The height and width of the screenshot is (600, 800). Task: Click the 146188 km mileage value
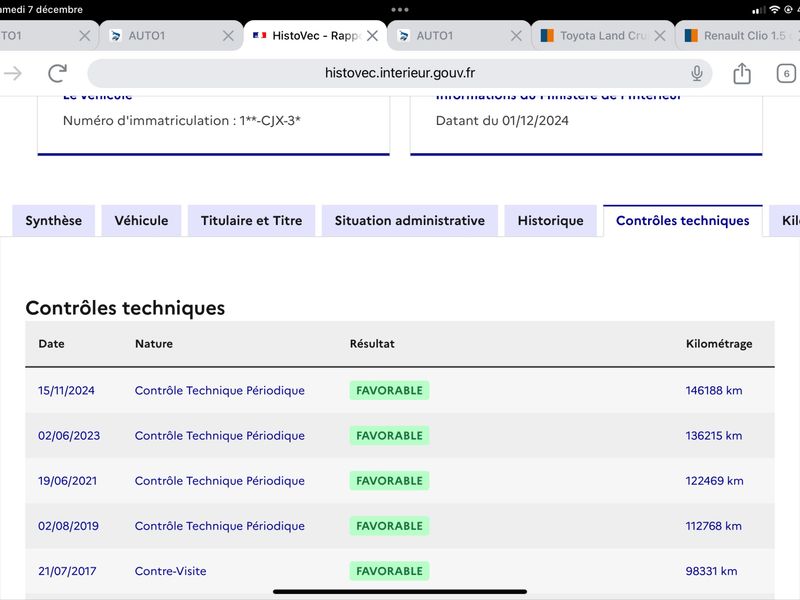pos(714,391)
